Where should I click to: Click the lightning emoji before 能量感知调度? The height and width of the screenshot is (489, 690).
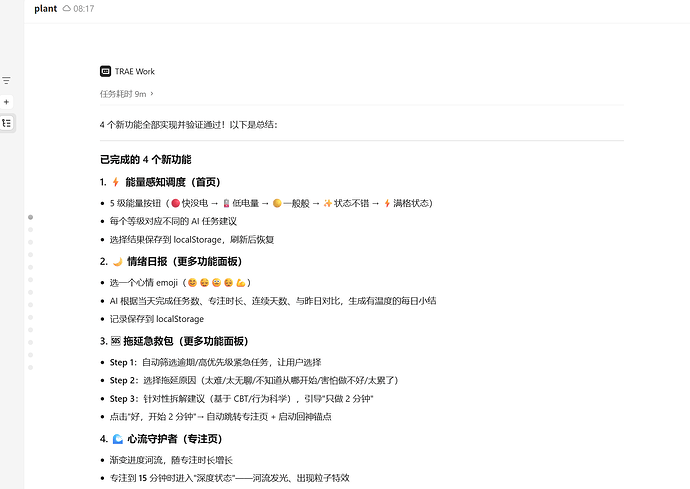[116, 182]
